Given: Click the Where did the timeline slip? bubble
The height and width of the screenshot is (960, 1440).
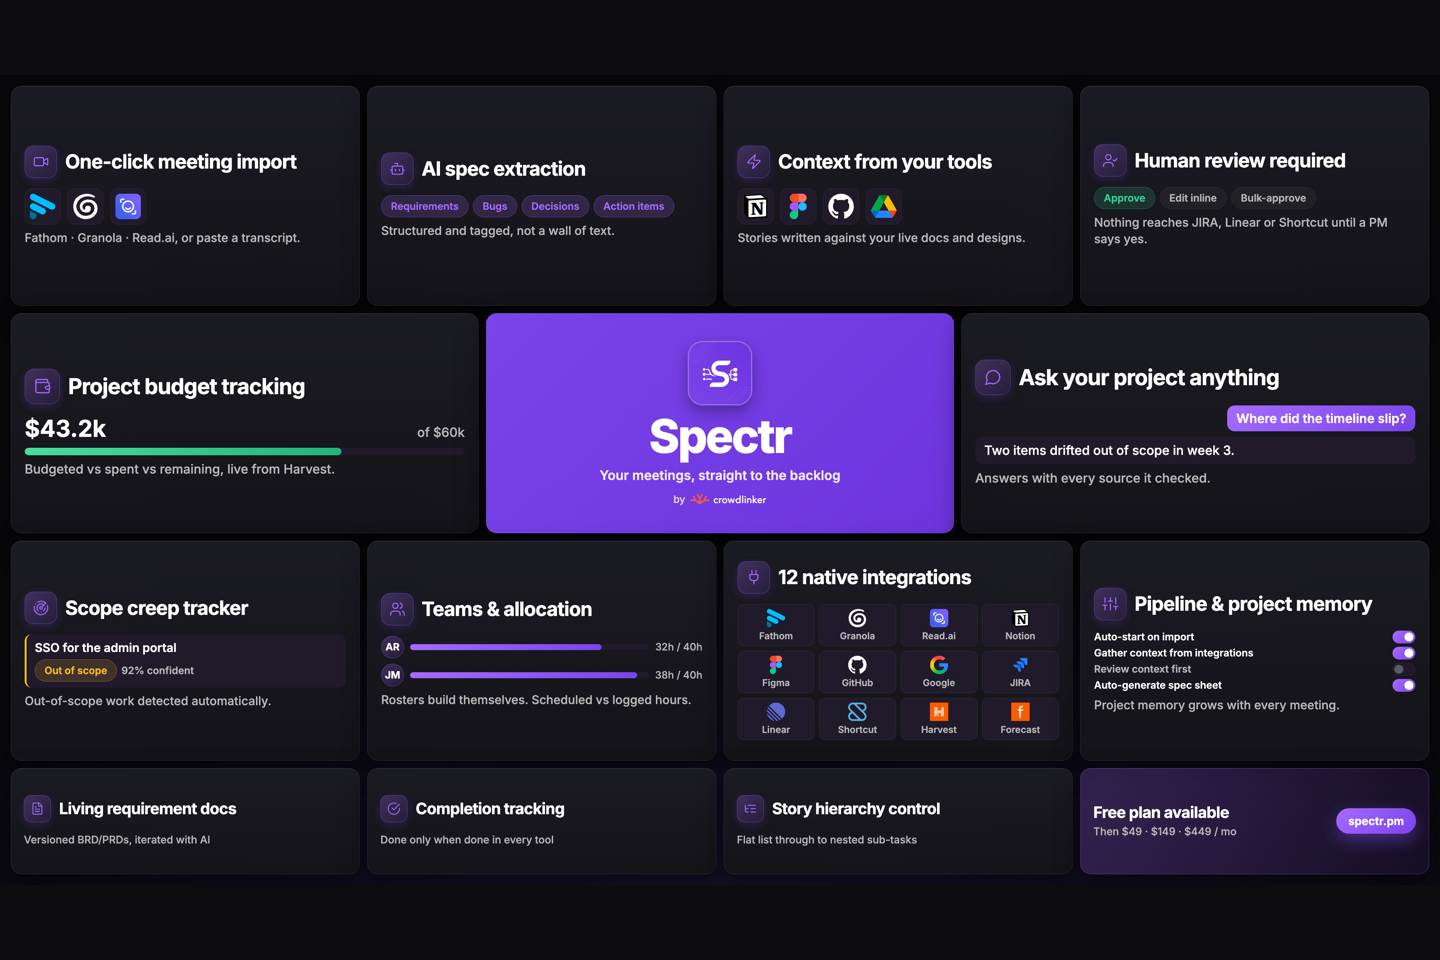Looking at the screenshot, I should click(x=1321, y=418).
